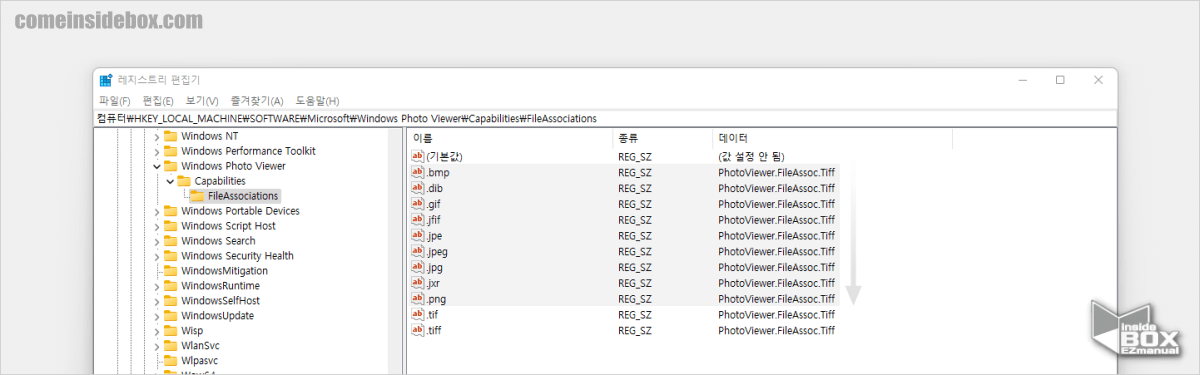Expand the Windows Search key
The width and height of the screenshot is (1200, 375).
click(156, 241)
